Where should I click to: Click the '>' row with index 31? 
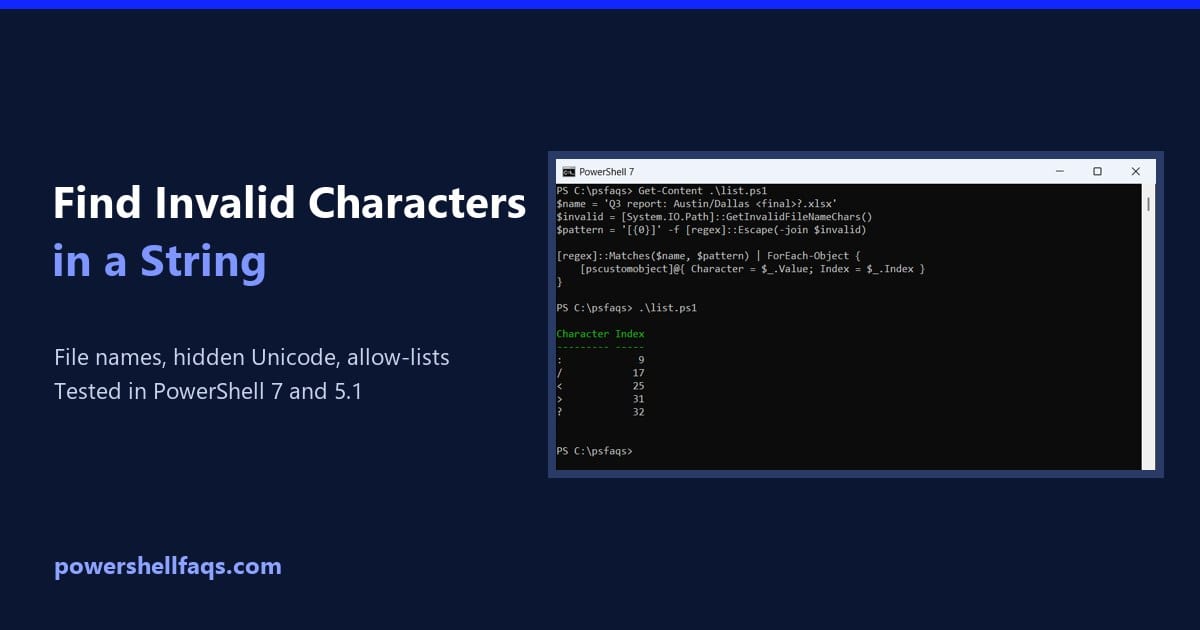[600, 399]
